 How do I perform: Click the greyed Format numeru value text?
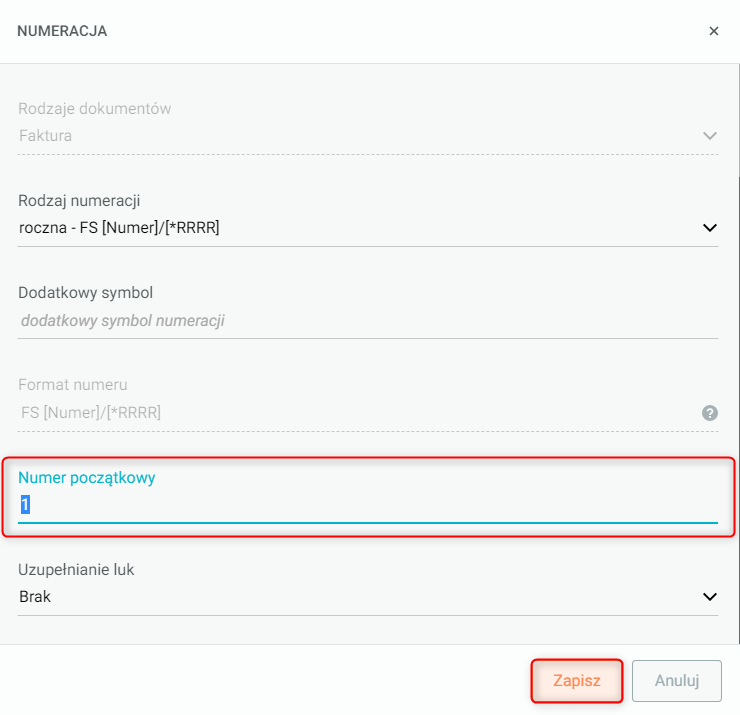point(90,412)
